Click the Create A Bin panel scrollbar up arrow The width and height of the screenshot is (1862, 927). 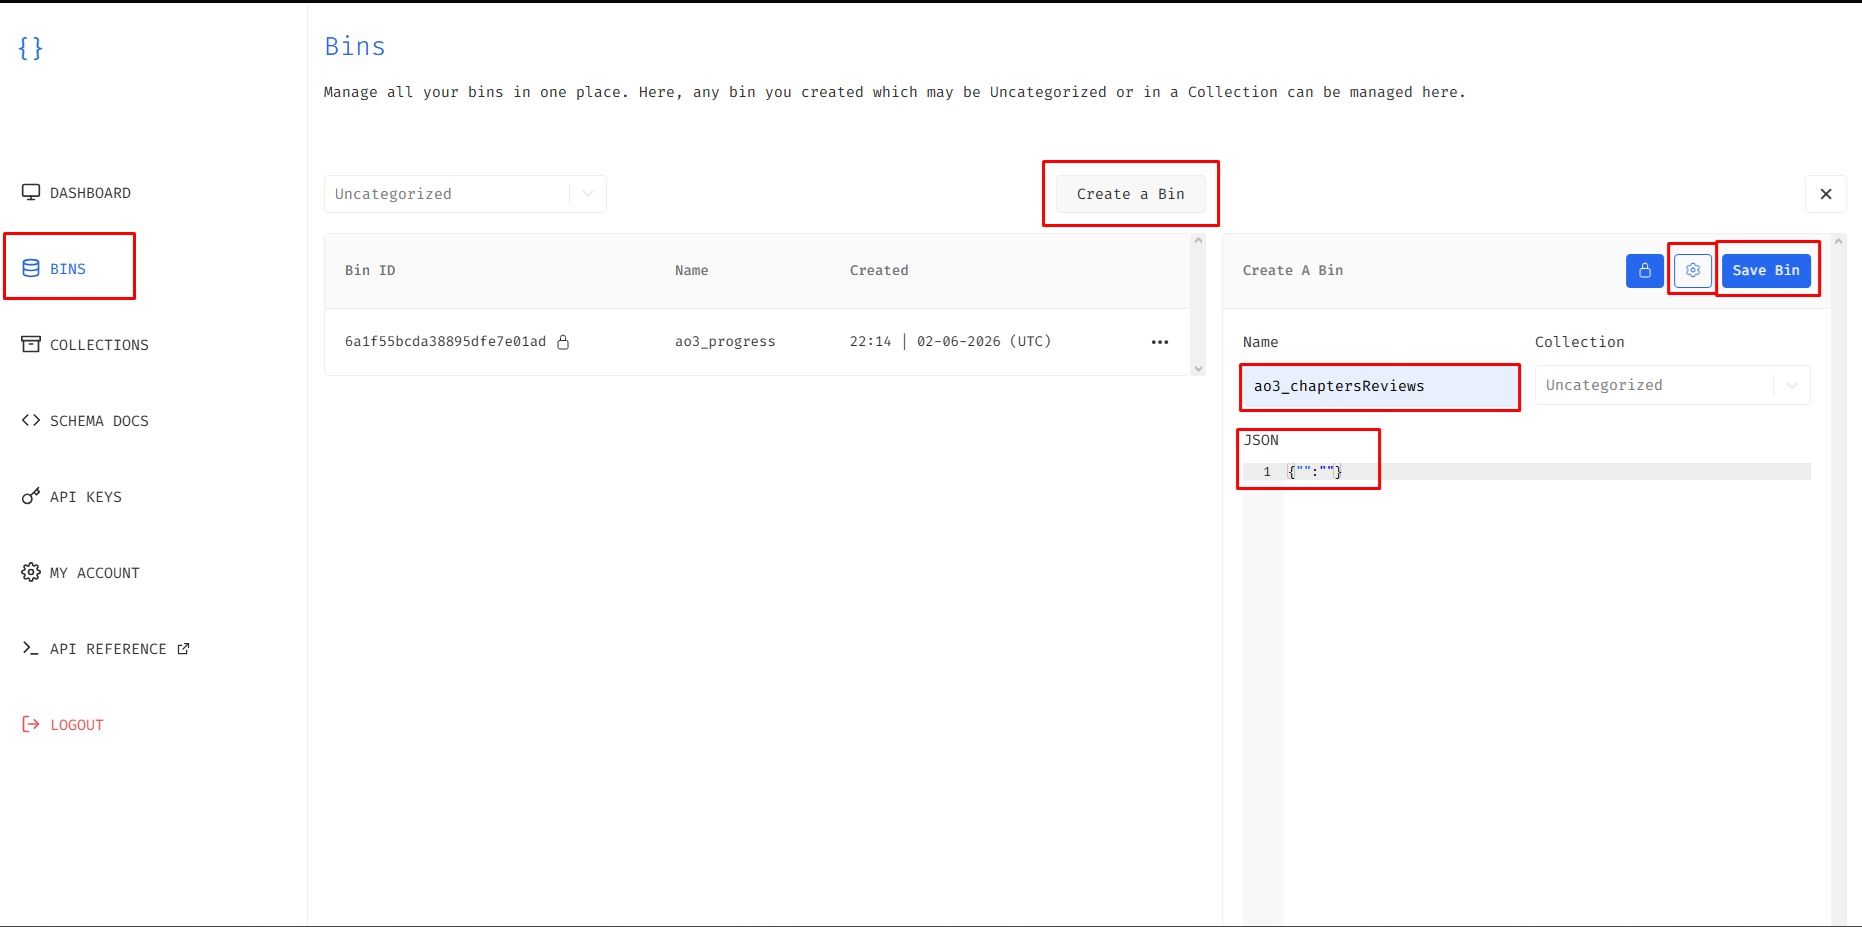(1839, 242)
